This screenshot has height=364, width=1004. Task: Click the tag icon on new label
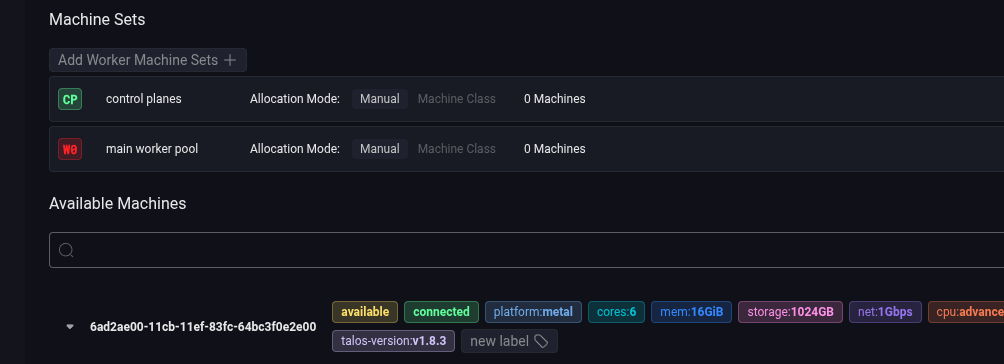coord(541,342)
